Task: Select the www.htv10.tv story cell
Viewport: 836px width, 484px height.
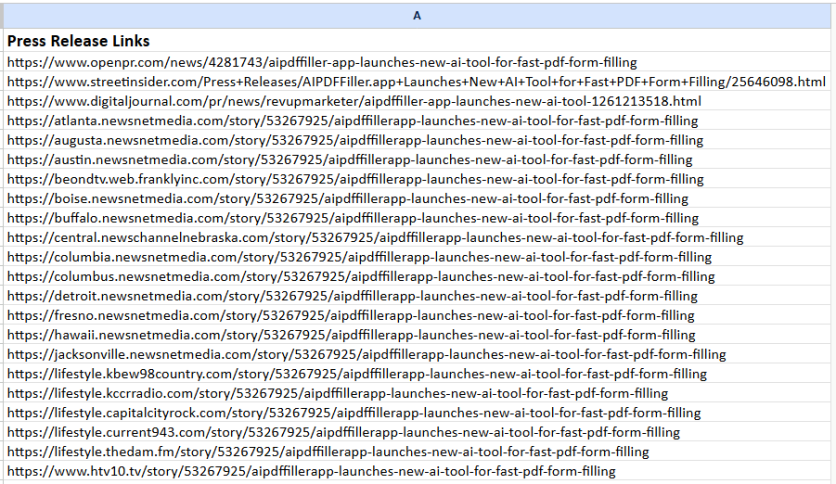Action: 417,471
